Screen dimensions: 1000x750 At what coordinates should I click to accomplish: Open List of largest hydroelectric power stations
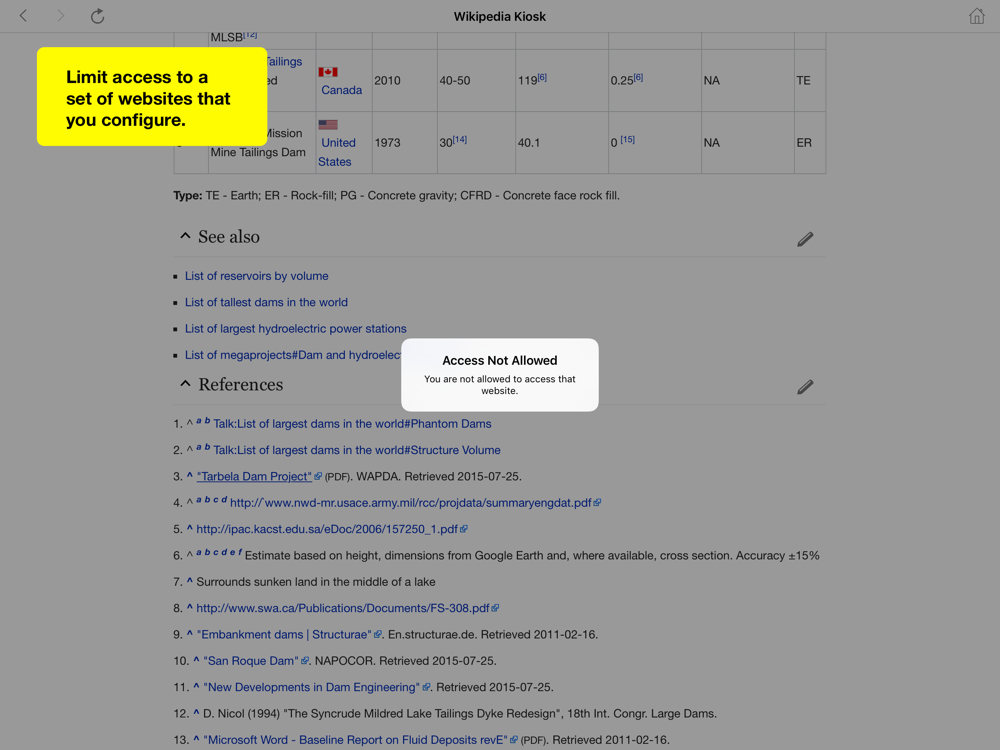pyautogui.click(x=295, y=328)
